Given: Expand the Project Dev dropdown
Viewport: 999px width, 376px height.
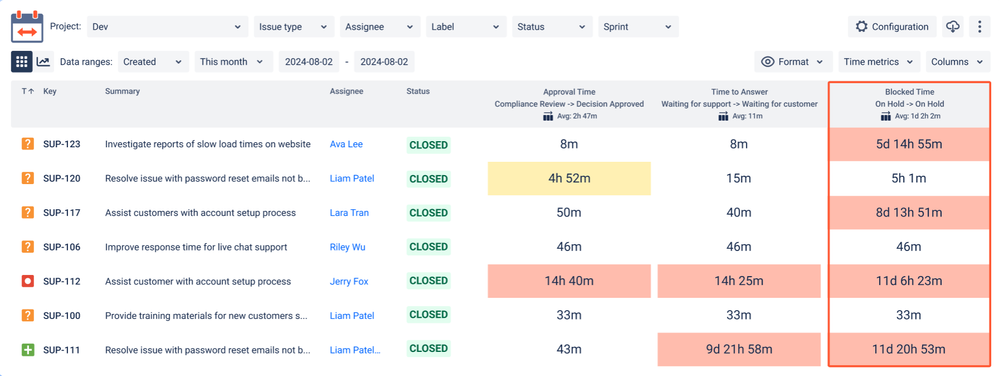Looking at the screenshot, I should [167, 27].
